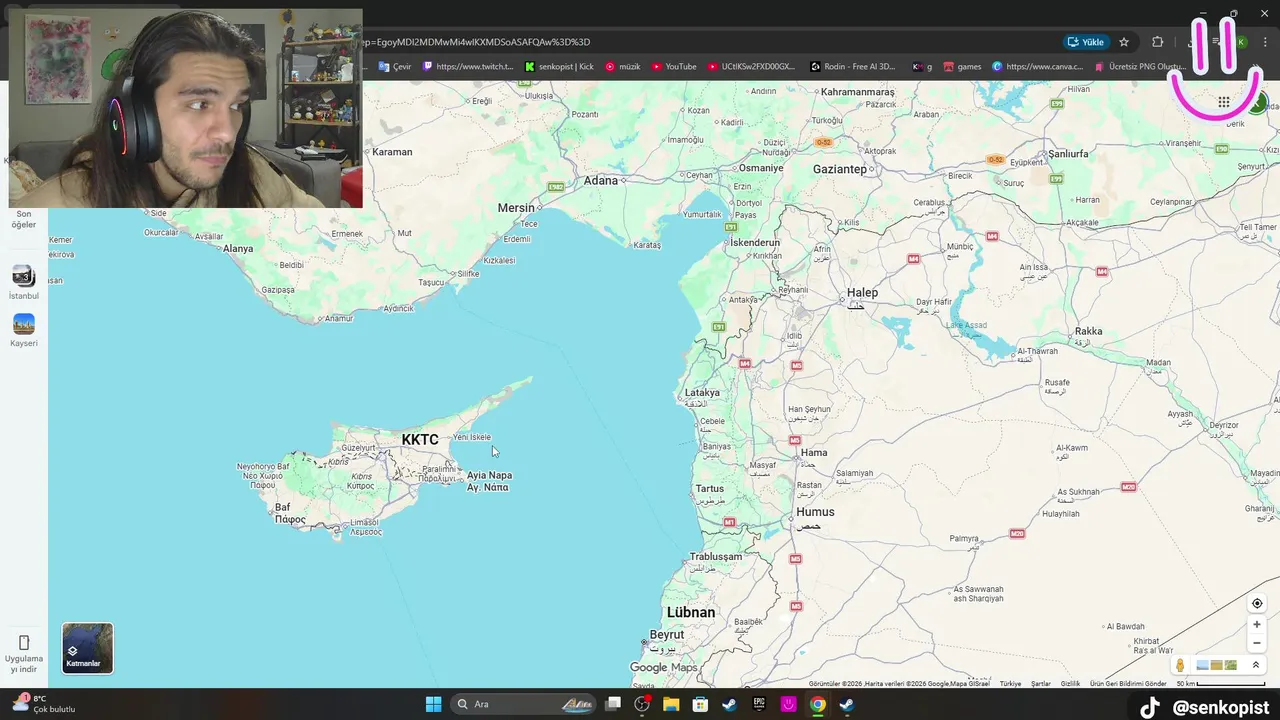
Task: Click the Gaziantep city label
Action: tap(839, 169)
